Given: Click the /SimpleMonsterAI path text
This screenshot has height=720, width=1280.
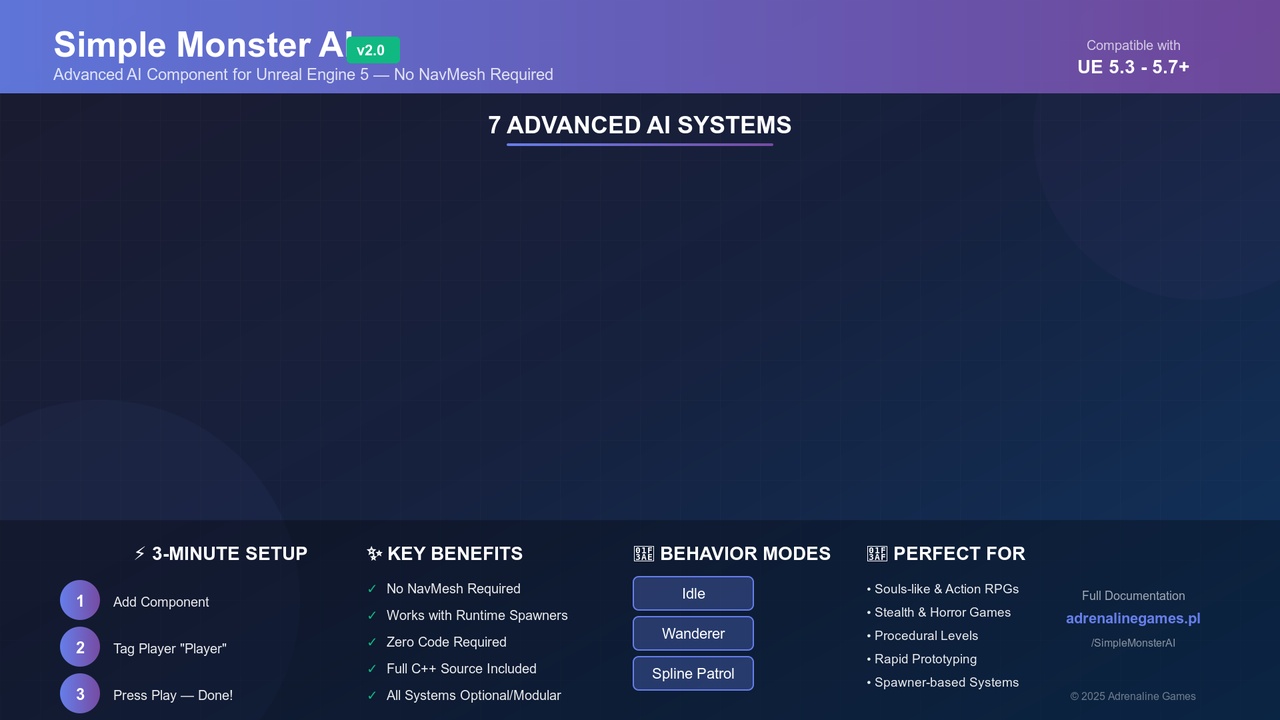Looking at the screenshot, I should tap(1133, 643).
